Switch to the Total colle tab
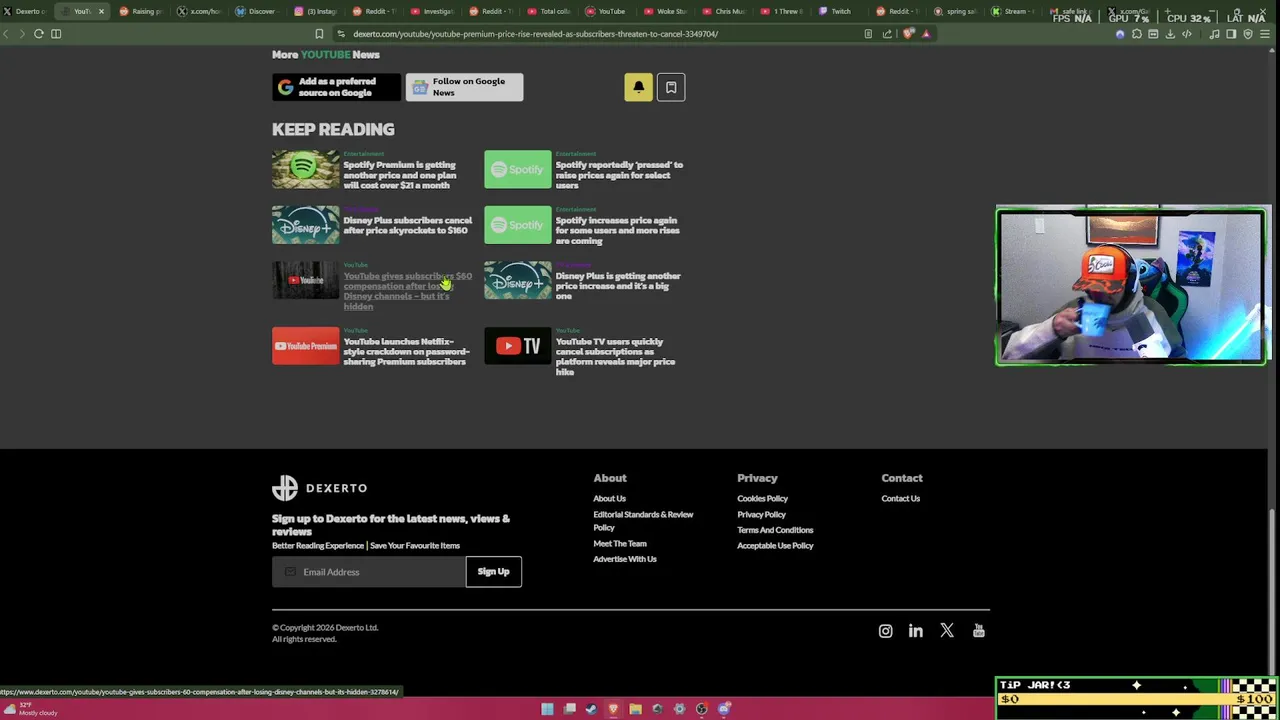This screenshot has height=720, width=1280. (x=549, y=11)
